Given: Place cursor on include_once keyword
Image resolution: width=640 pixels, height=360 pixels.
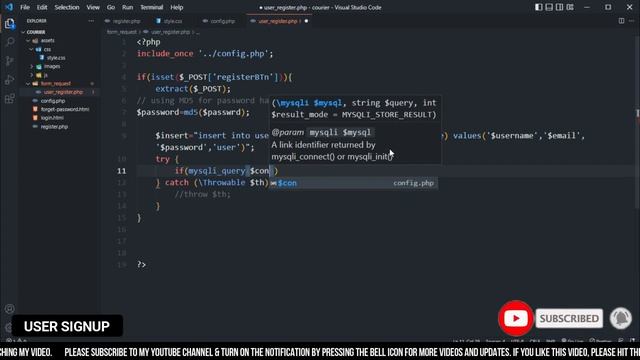Looking at the screenshot, I should pyautogui.click(x=165, y=53).
